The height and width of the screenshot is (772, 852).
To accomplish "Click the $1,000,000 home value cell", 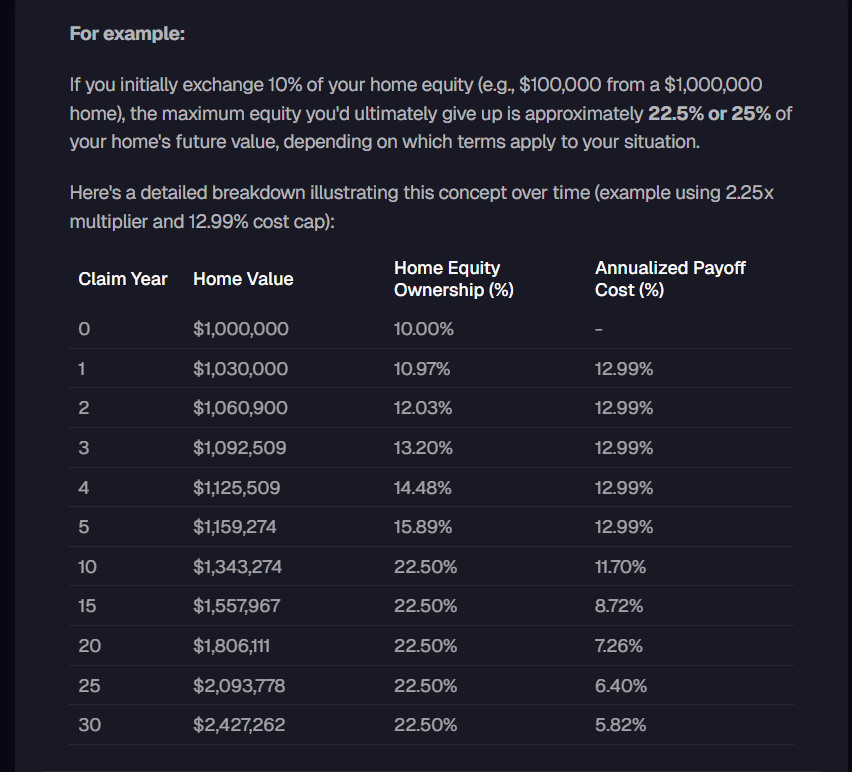I will click(240, 329).
